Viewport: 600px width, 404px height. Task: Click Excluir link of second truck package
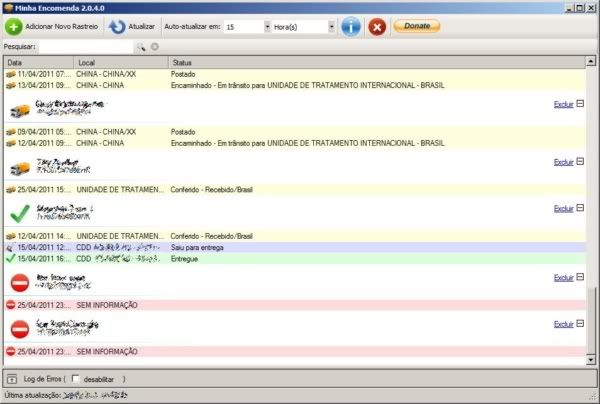[563, 162]
